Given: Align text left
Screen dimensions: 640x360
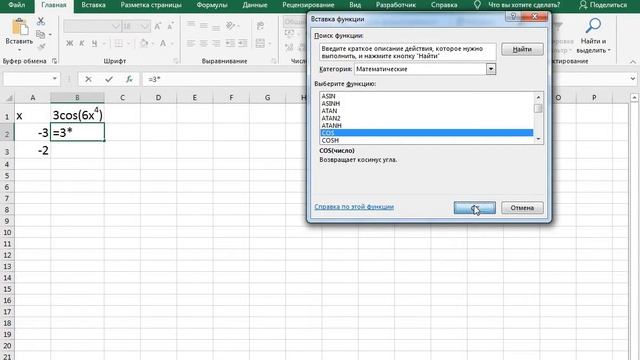Looking at the screenshot, I should (x=191, y=43).
